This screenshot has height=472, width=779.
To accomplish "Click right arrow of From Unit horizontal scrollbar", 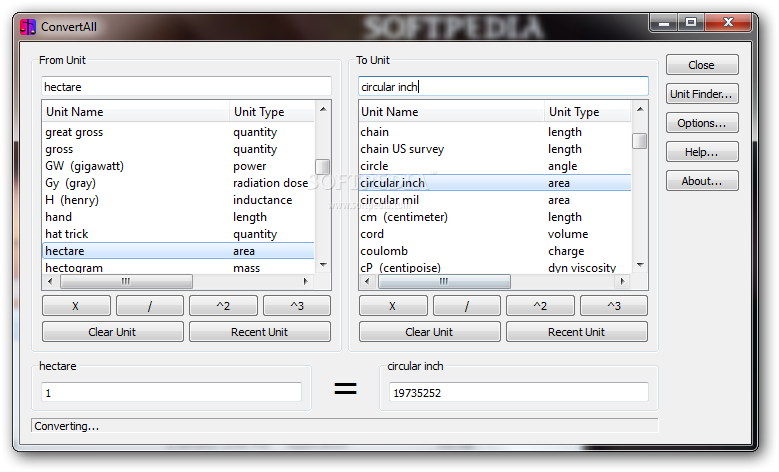I will coord(306,281).
